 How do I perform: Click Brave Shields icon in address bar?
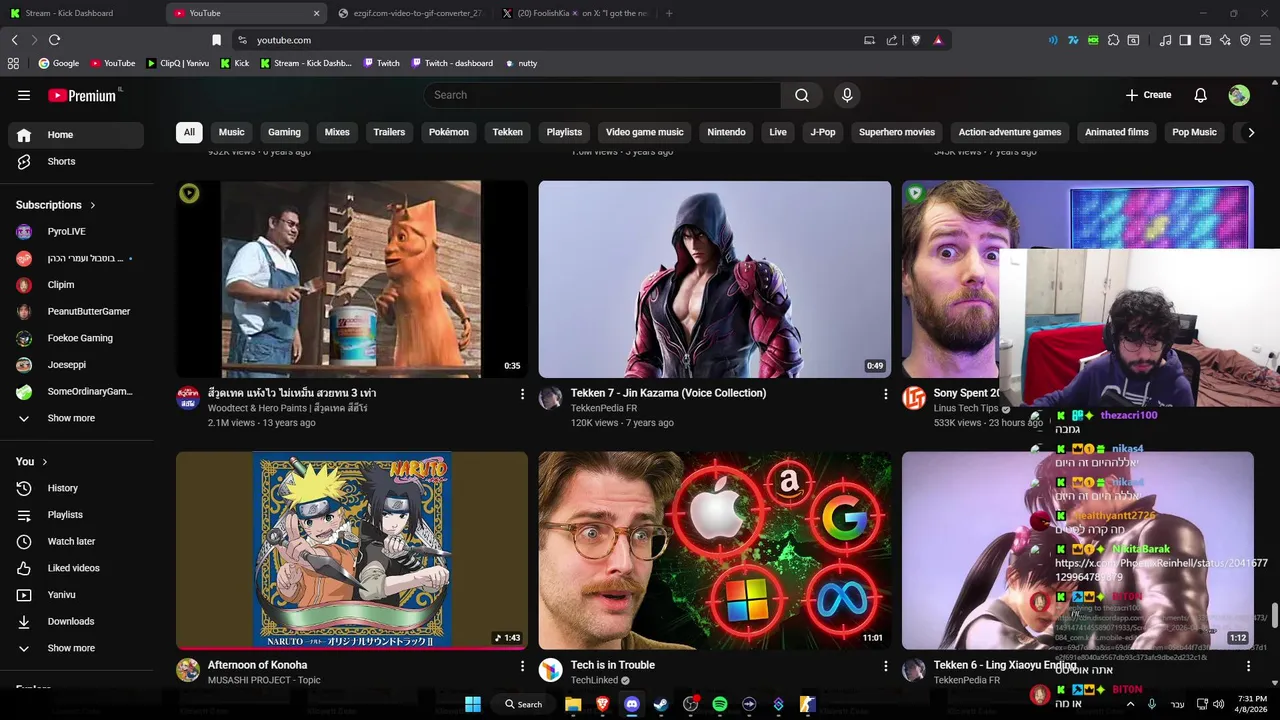coord(915,40)
